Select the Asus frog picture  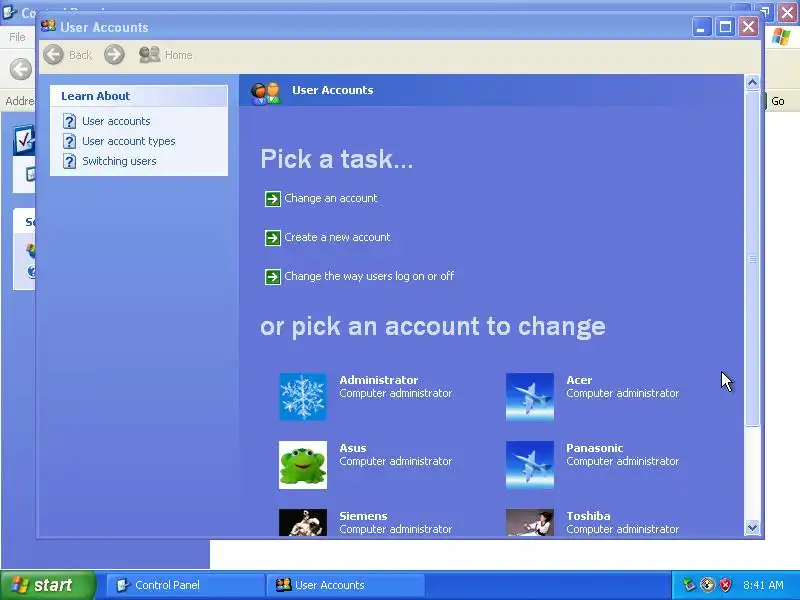point(303,465)
